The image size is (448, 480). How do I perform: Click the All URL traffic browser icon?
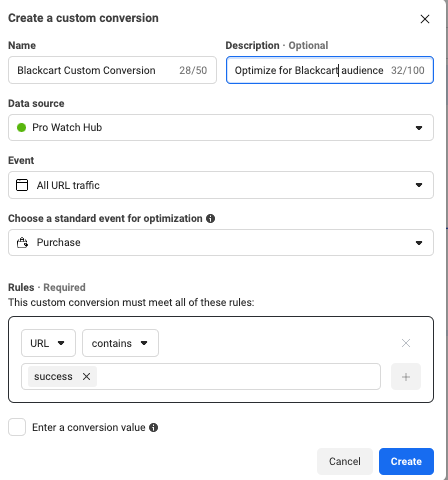coord(22,185)
